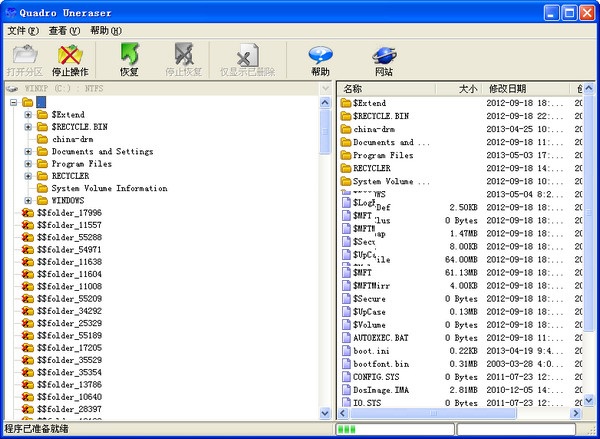Select deleted folder $$folder_17996 in tree
This screenshot has width=600, height=439.
pos(69,213)
